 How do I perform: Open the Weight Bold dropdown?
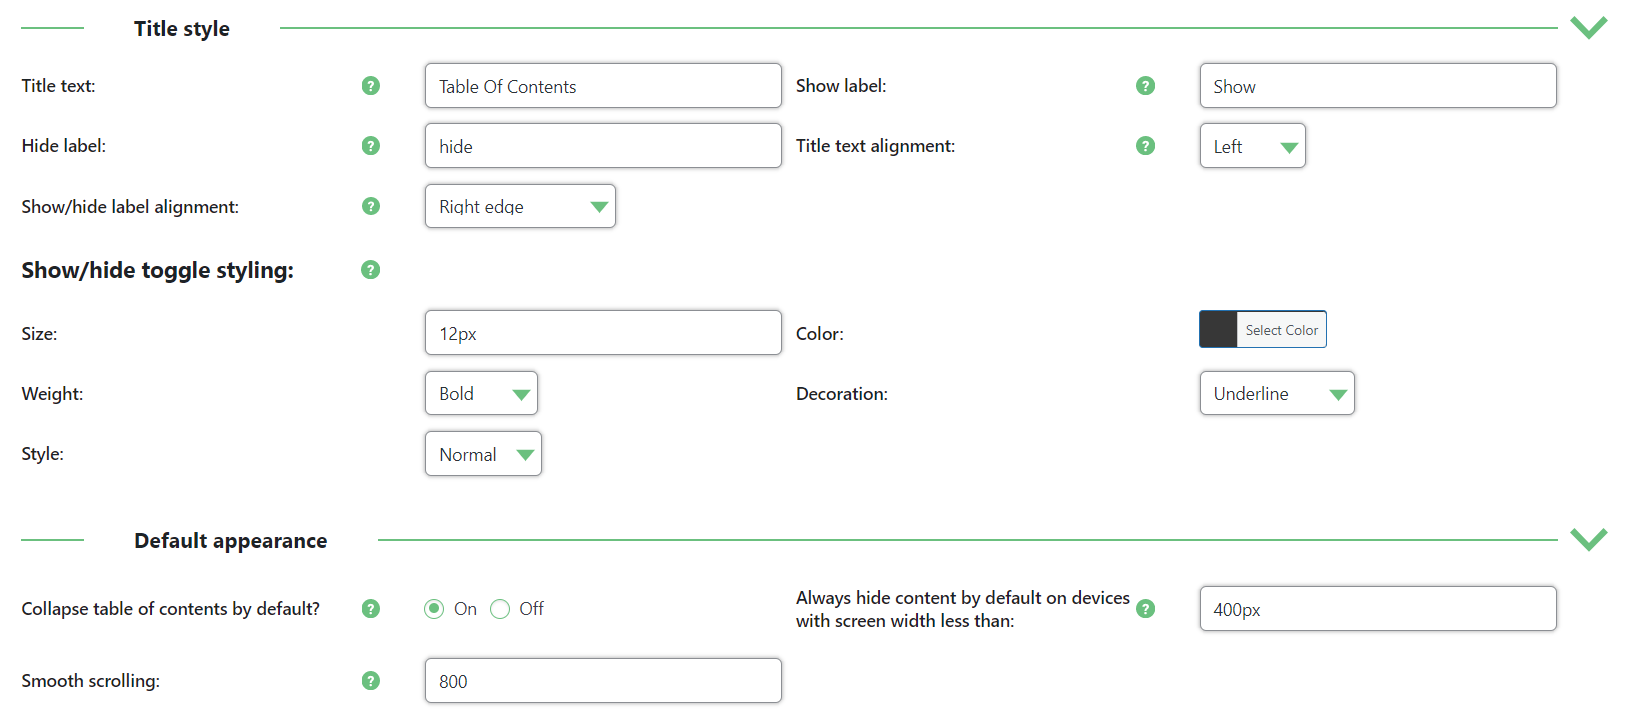481,393
